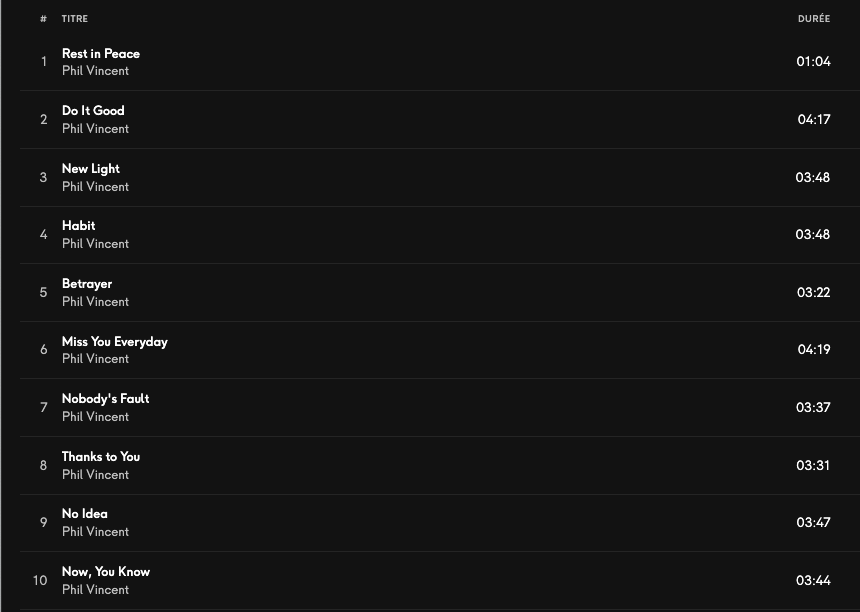Visit Phil Vincent link below No Idea
860x612 pixels.
click(x=95, y=532)
